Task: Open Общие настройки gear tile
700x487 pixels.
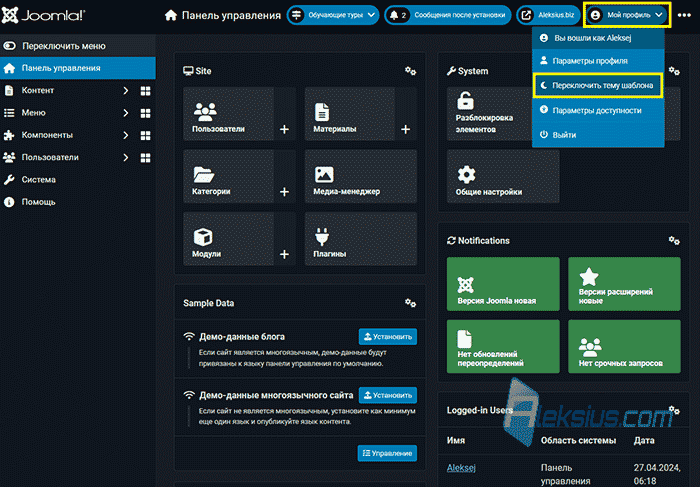Action: click(503, 176)
